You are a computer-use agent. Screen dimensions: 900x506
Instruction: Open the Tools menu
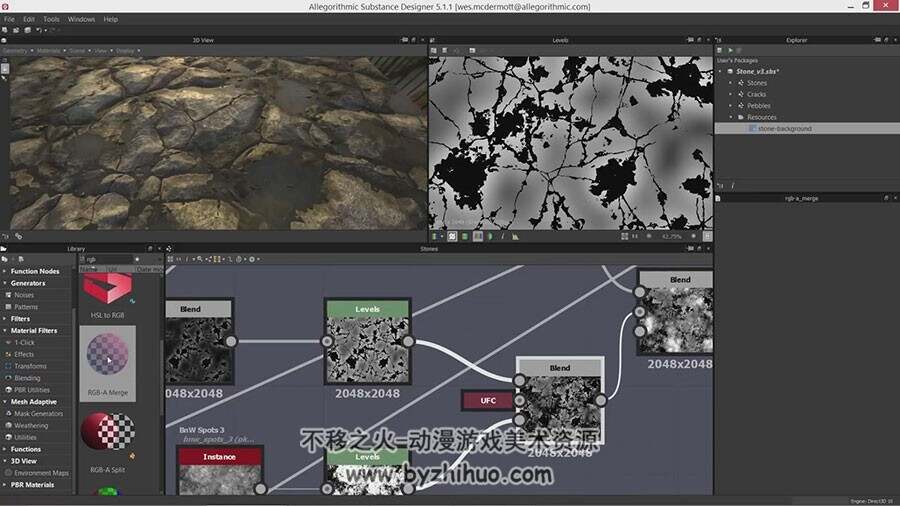pos(51,19)
